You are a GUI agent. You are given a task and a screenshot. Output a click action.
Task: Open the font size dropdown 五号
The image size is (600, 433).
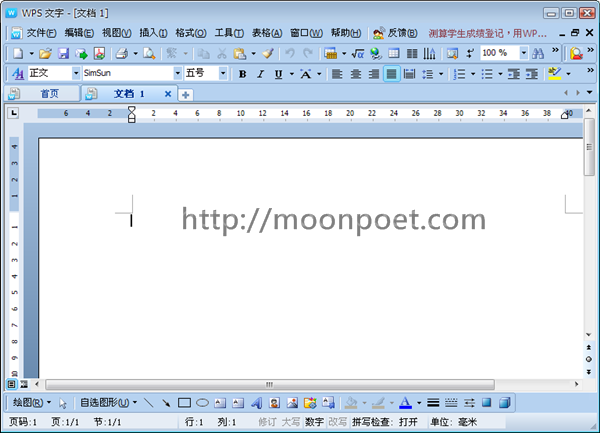pyautogui.click(x=222, y=73)
